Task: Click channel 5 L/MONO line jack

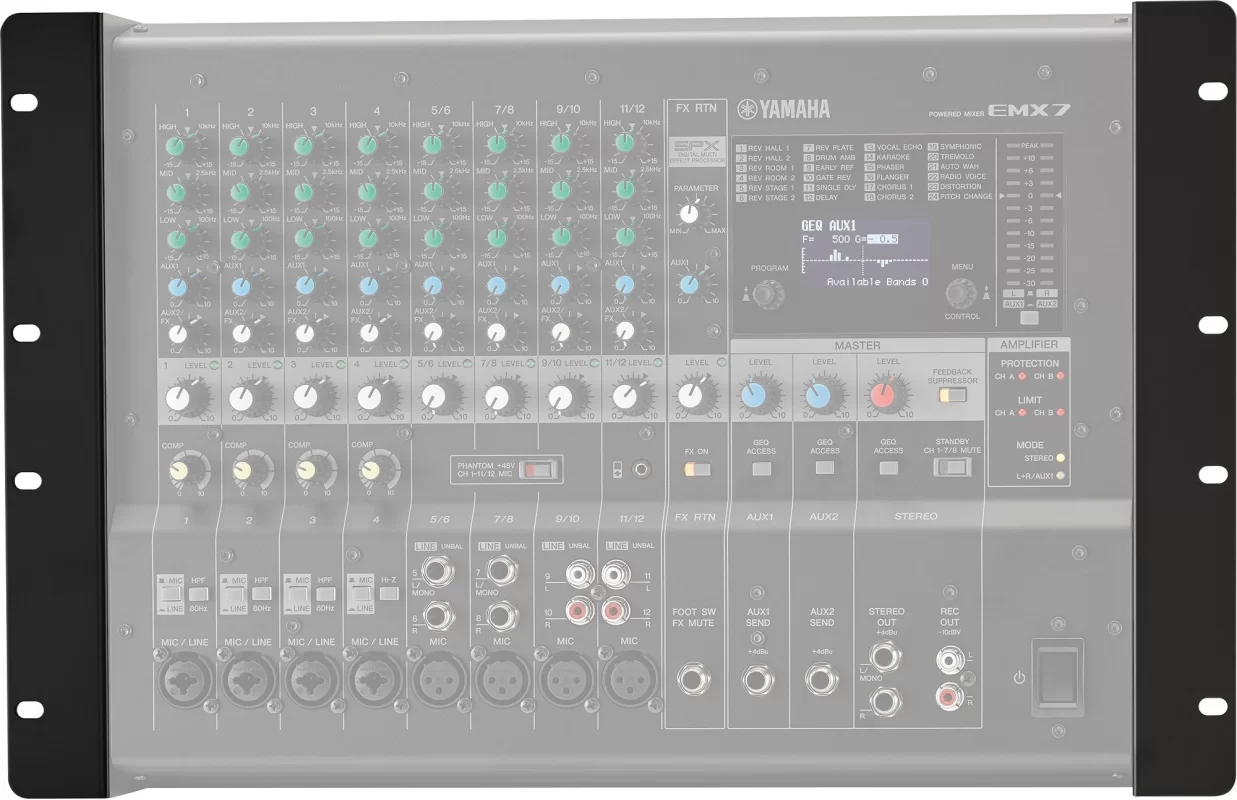Action: pos(437,573)
